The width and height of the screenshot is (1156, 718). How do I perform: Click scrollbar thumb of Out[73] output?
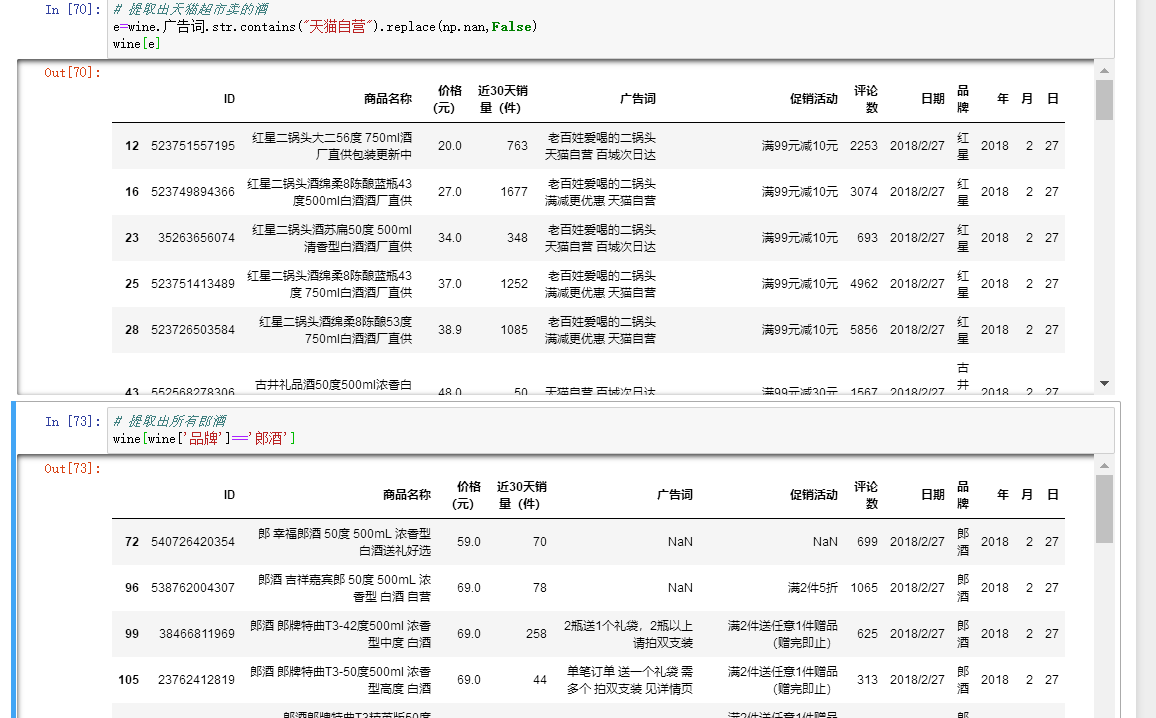pos(1104,509)
